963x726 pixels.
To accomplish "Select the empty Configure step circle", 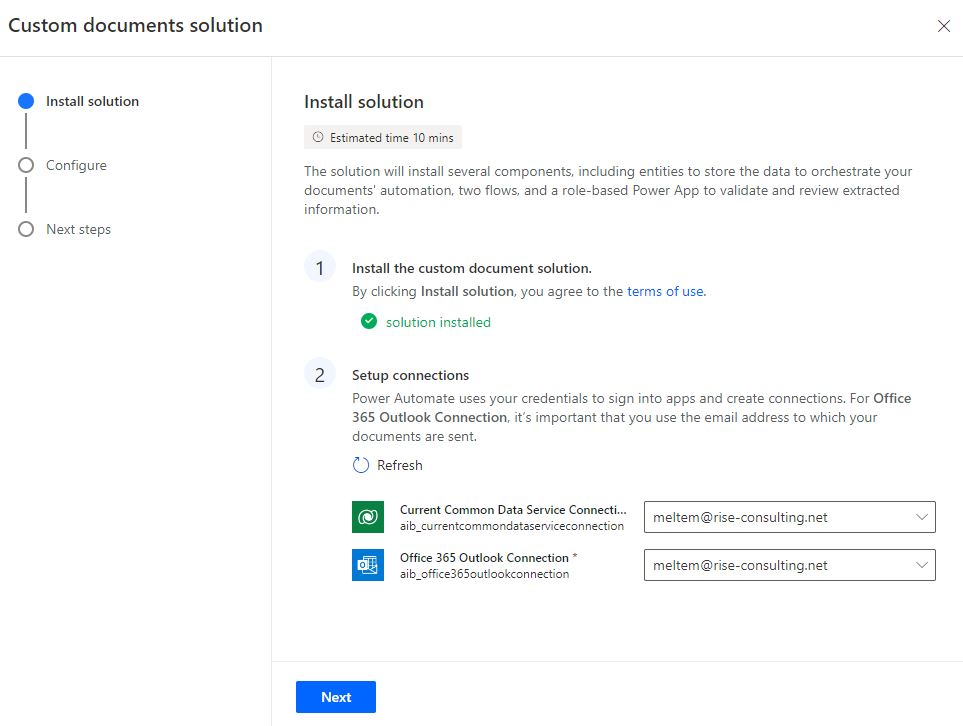I will (x=26, y=165).
